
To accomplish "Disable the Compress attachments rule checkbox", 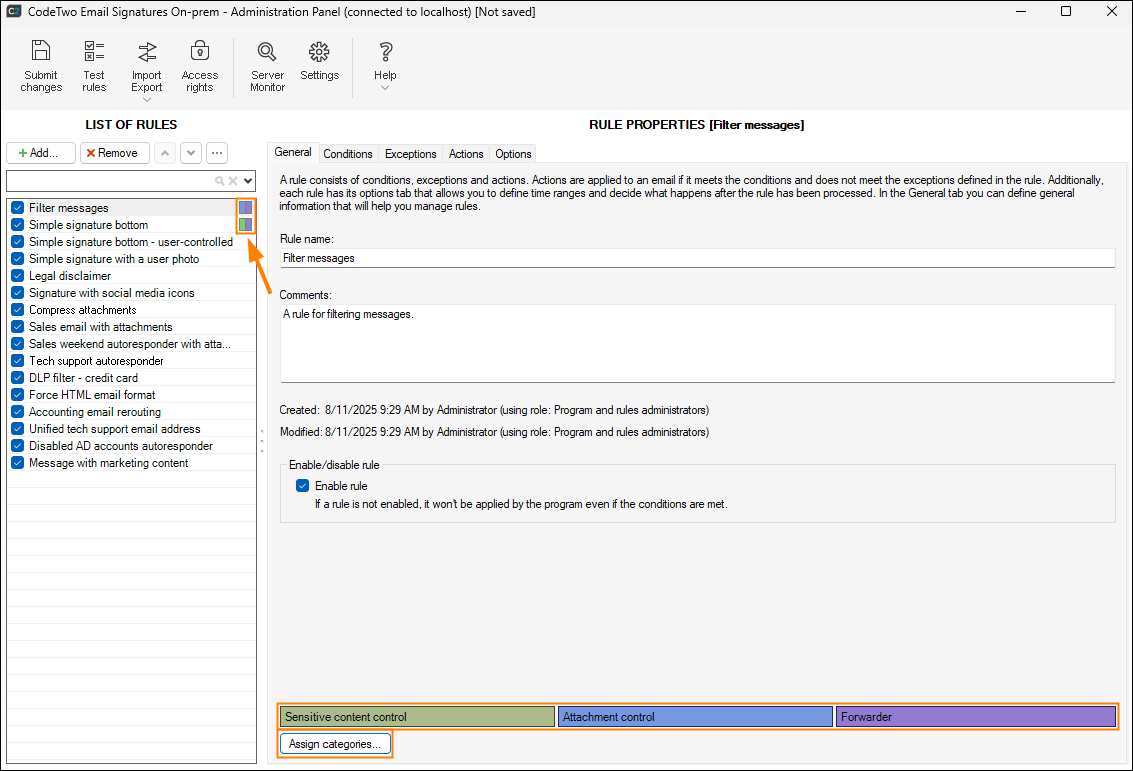I will (x=17, y=310).
